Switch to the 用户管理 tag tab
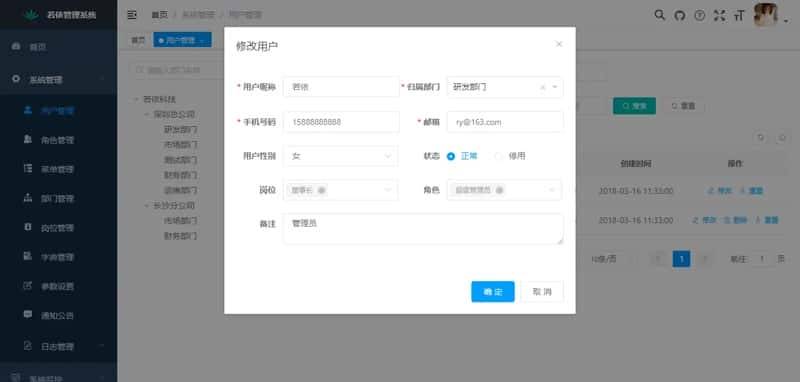 tap(182, 40)
